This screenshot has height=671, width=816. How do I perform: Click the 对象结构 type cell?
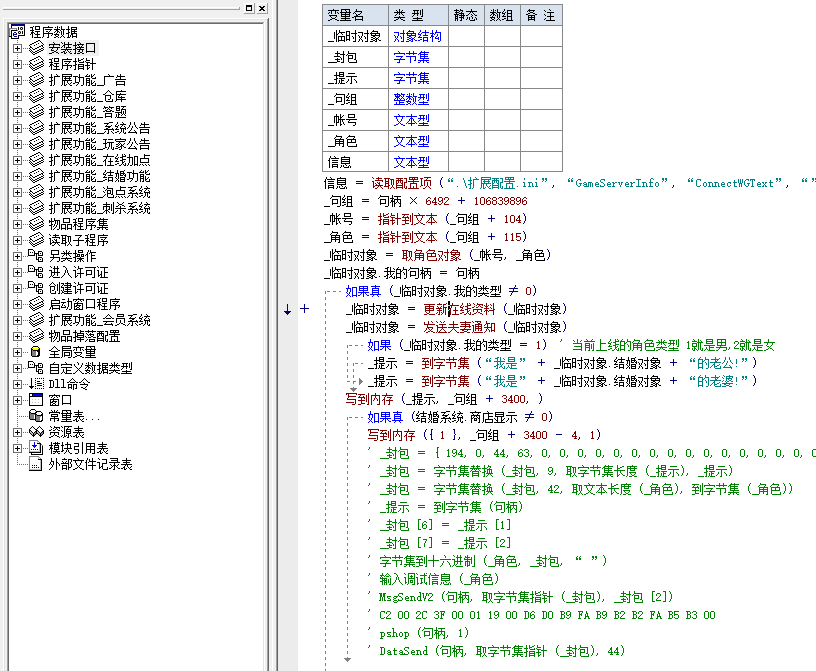tap(417, 36)
